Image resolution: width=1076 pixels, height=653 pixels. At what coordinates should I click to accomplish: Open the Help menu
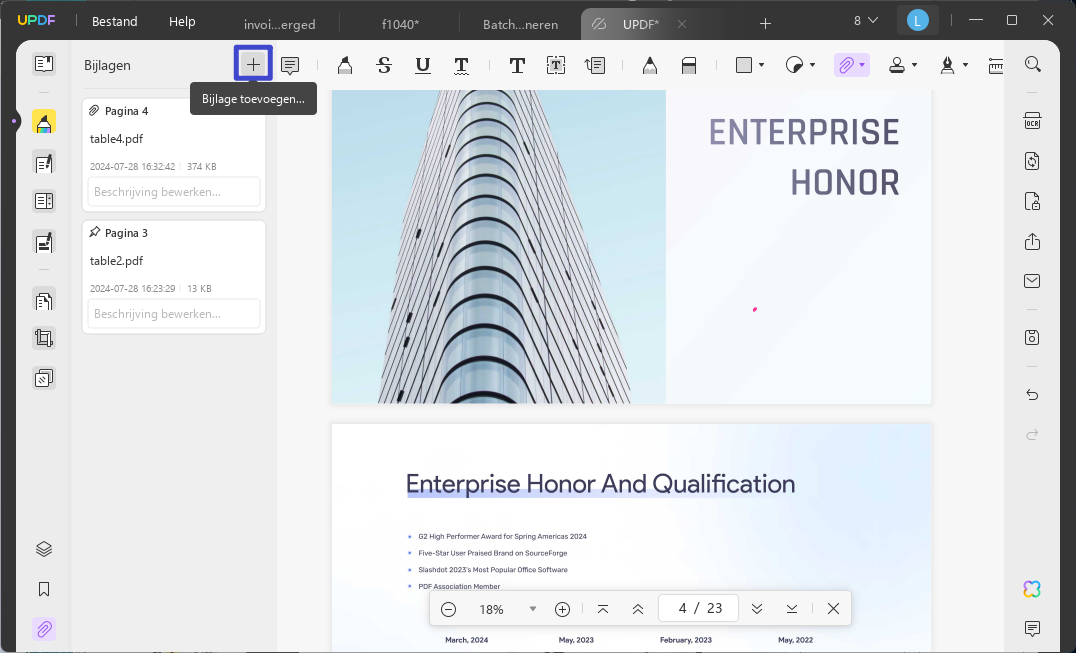tap(182, 21)
